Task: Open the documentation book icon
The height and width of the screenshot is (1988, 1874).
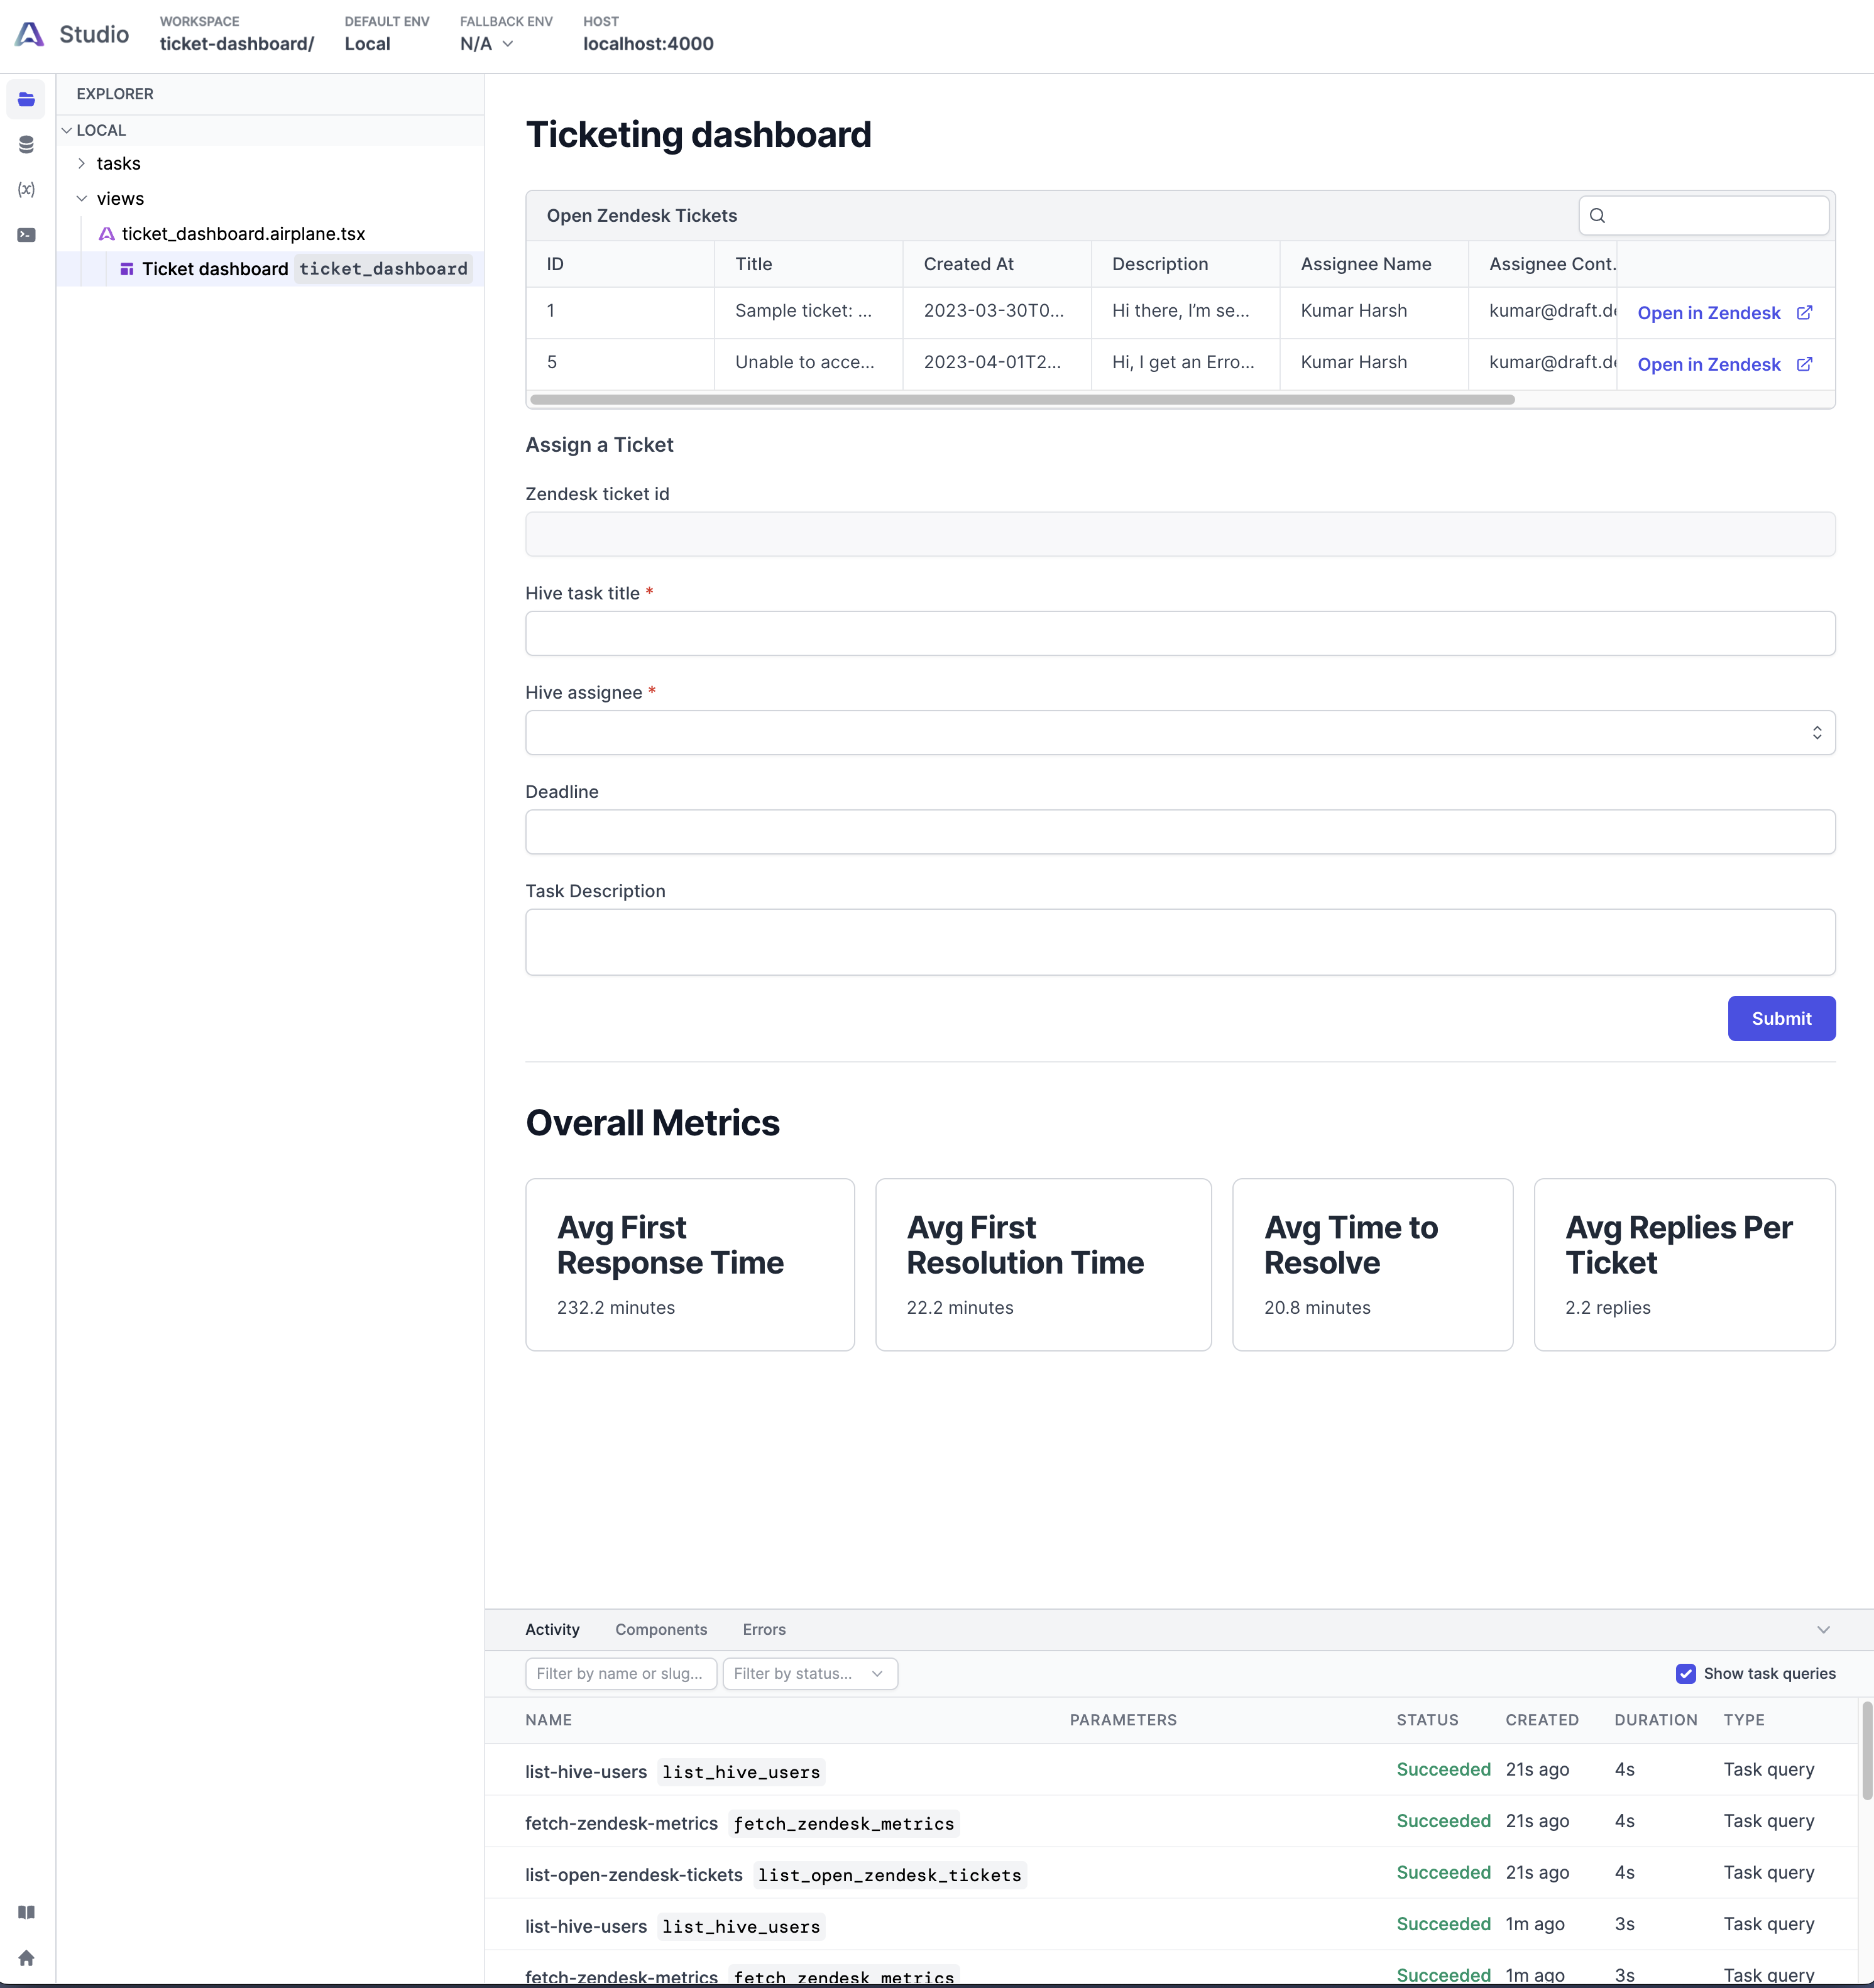Action: (26, 1912)
